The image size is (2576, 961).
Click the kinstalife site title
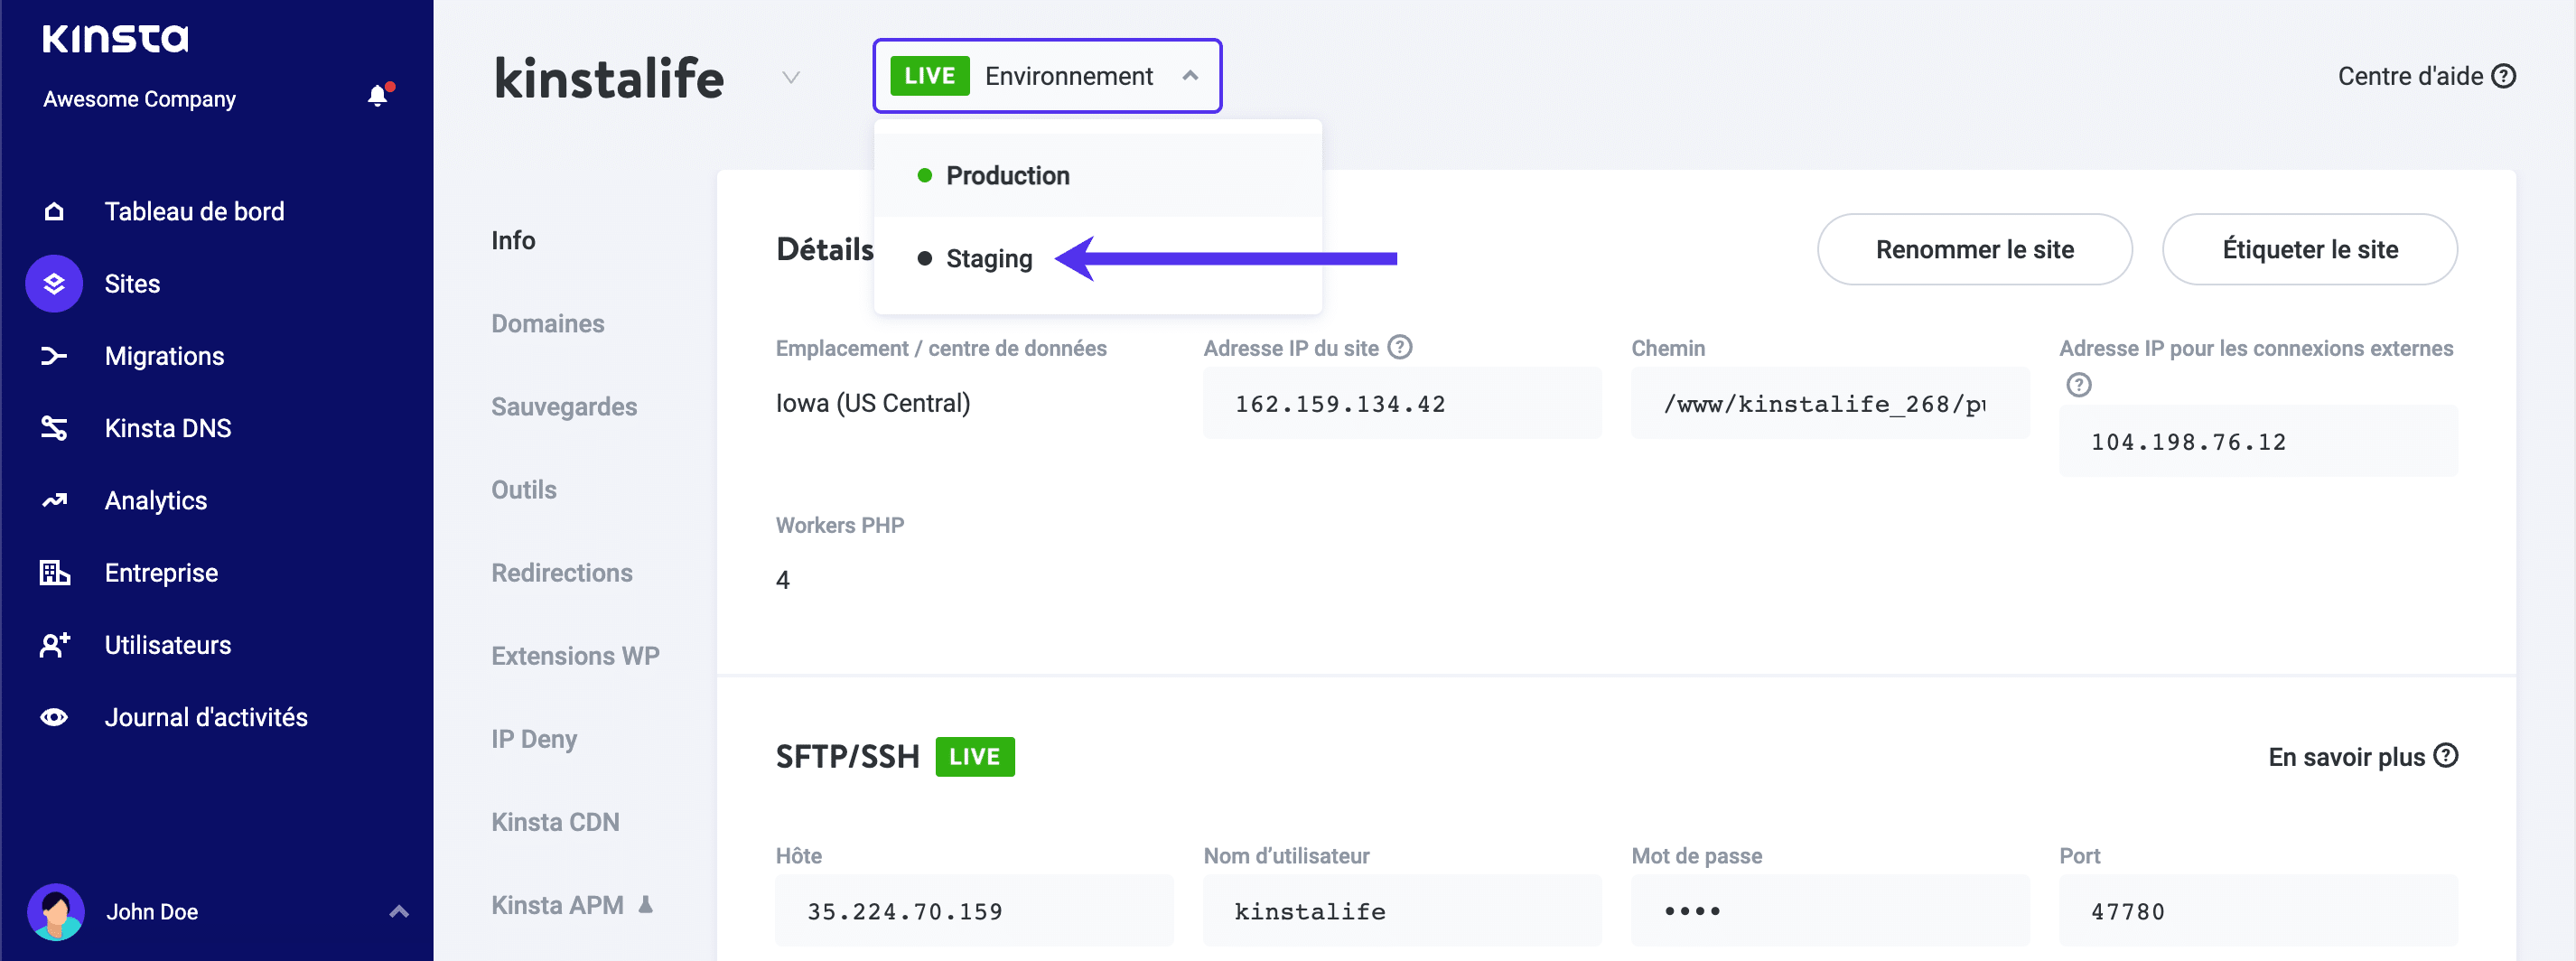click(x=609, y=78)
